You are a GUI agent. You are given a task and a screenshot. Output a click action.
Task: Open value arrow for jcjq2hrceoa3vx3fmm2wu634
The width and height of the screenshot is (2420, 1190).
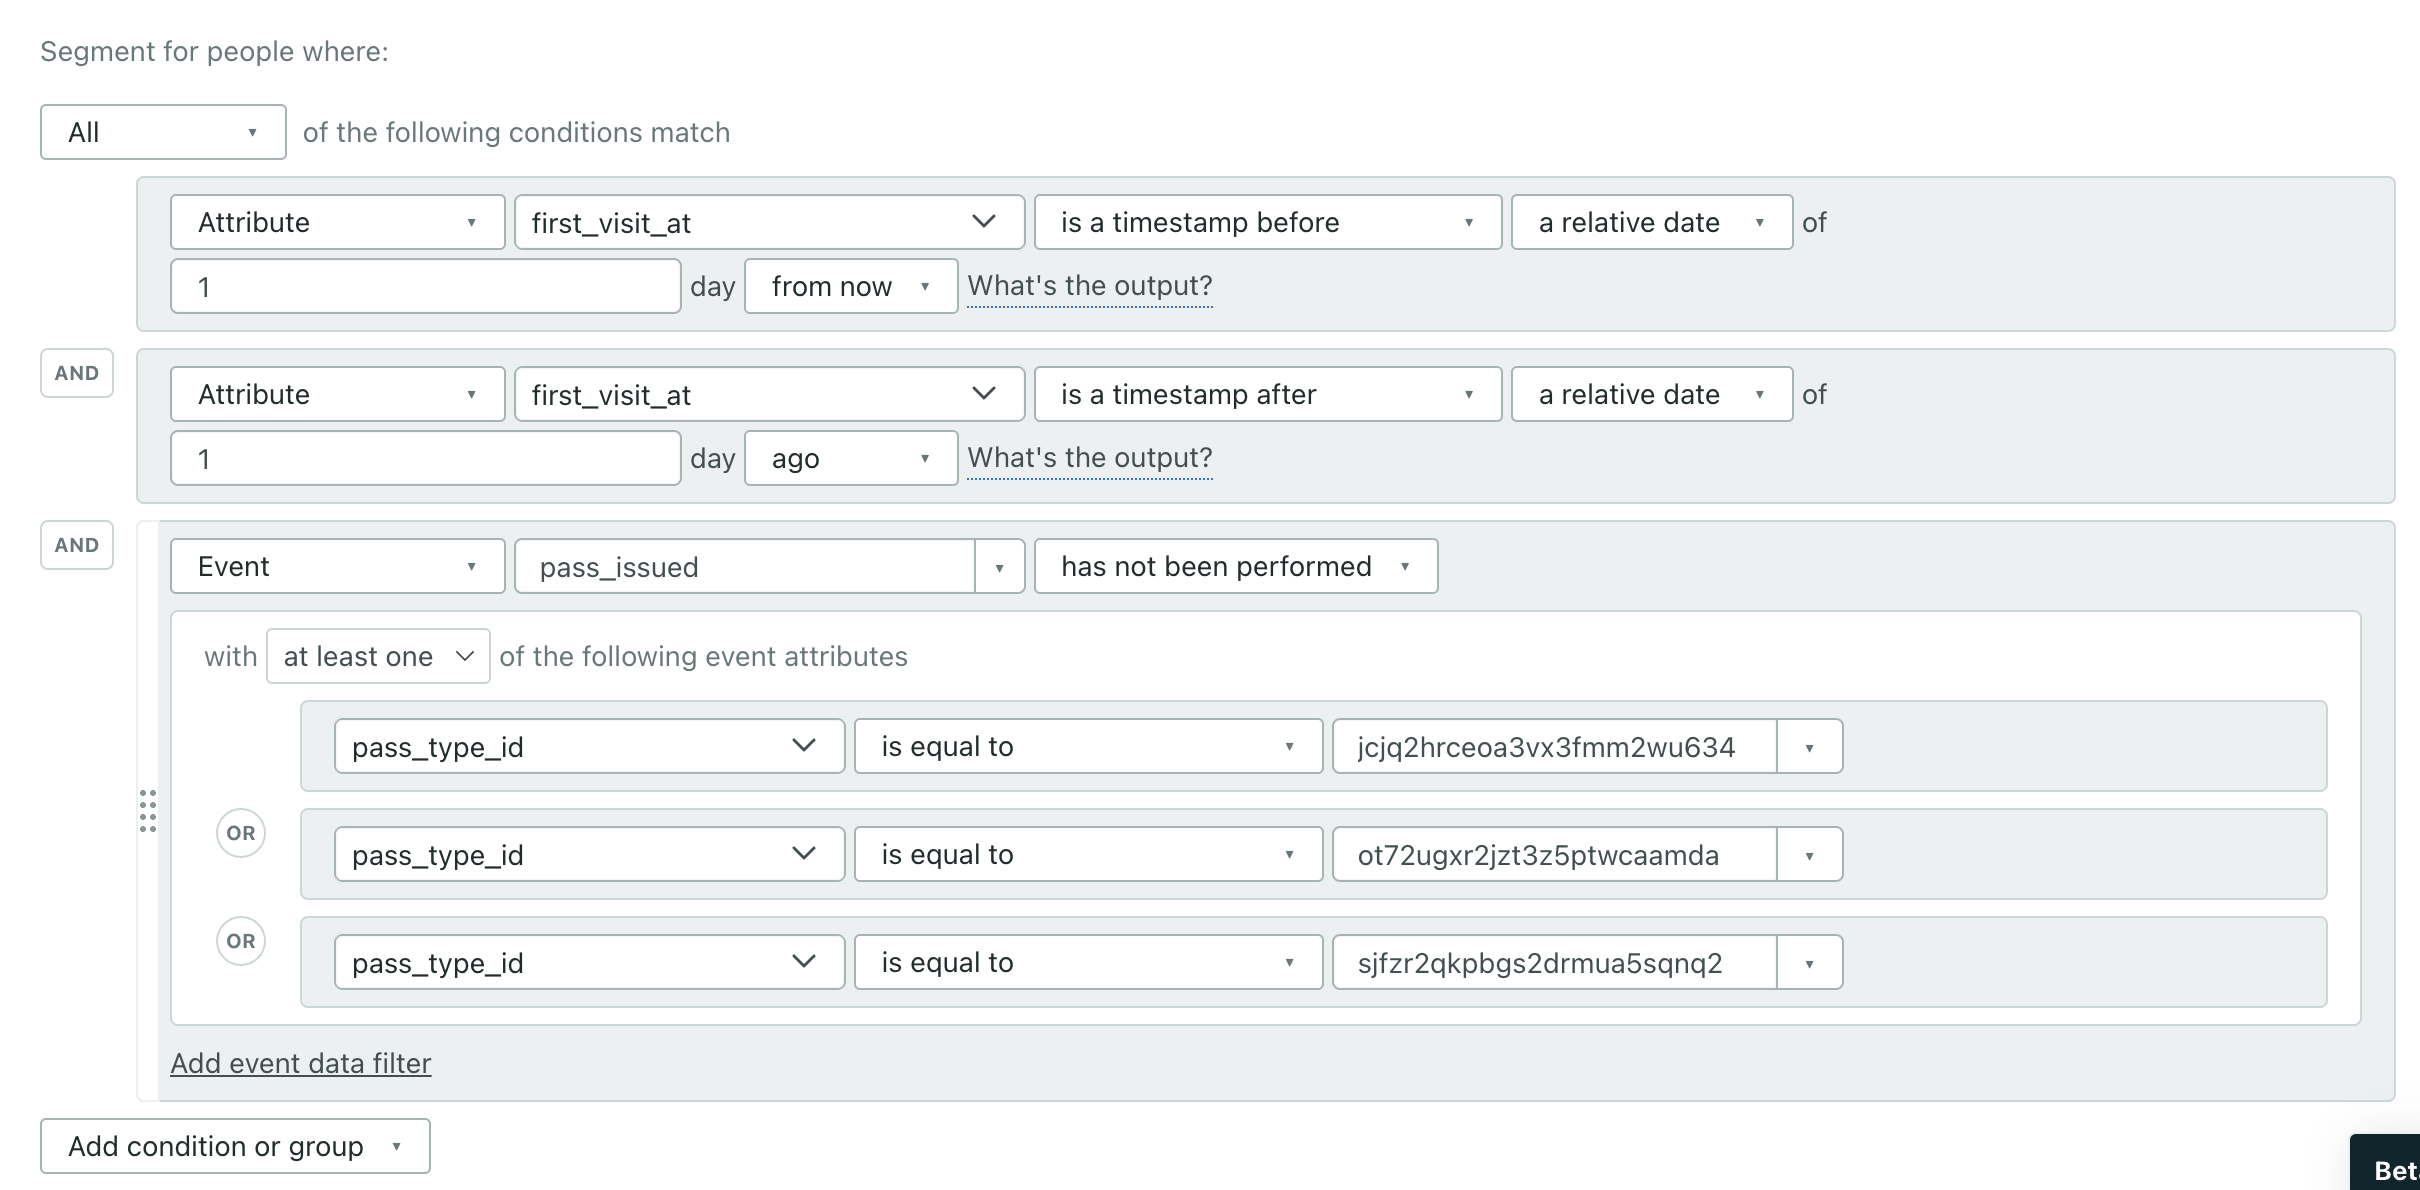[x=1809, y=747]
